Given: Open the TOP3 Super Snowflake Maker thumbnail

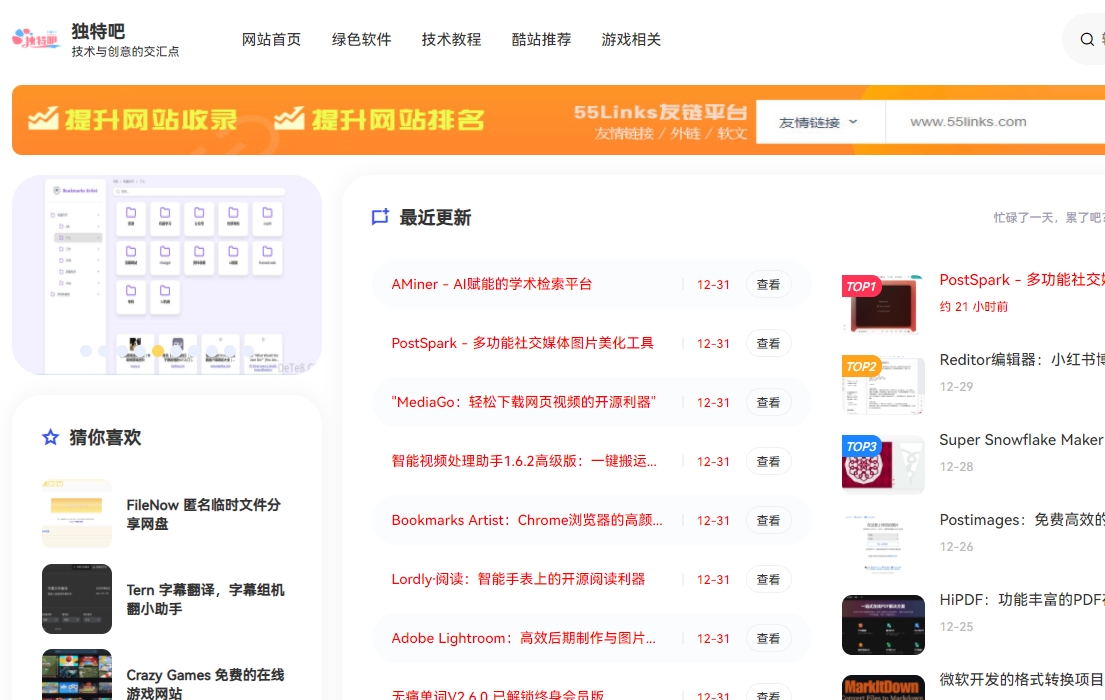Looking at the screenshot, I should (882, 464).
